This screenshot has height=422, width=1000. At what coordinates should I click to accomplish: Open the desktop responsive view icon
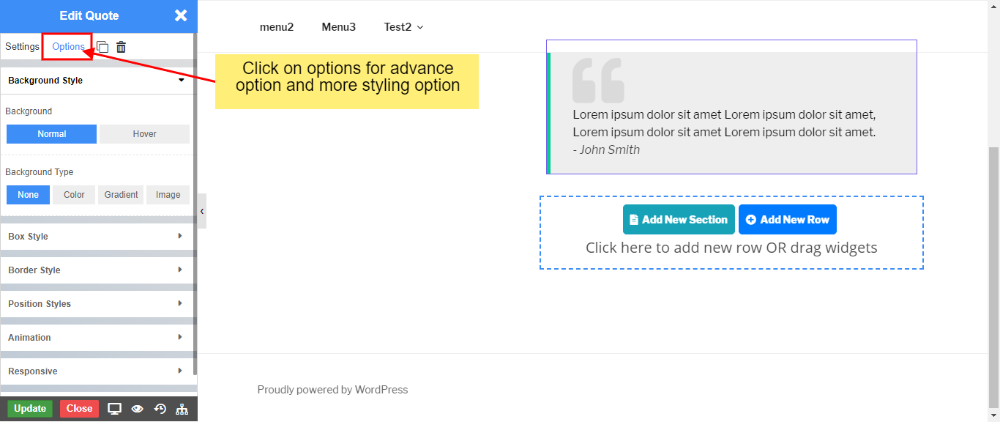click(x=114, y=408)
